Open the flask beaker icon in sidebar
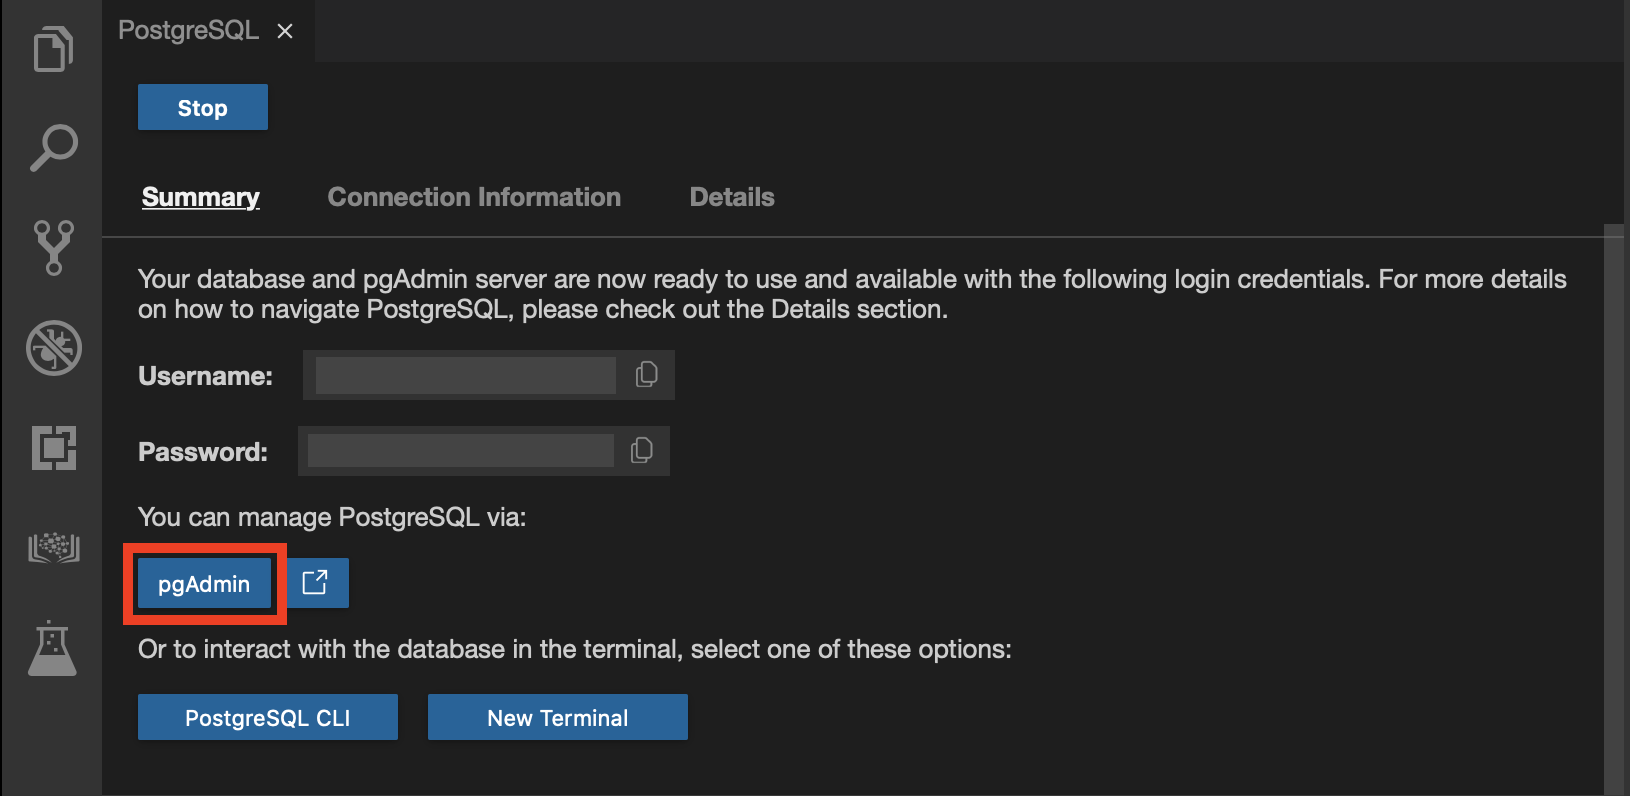This screenshot has height=796, width=1630. [x=53, y=648]
